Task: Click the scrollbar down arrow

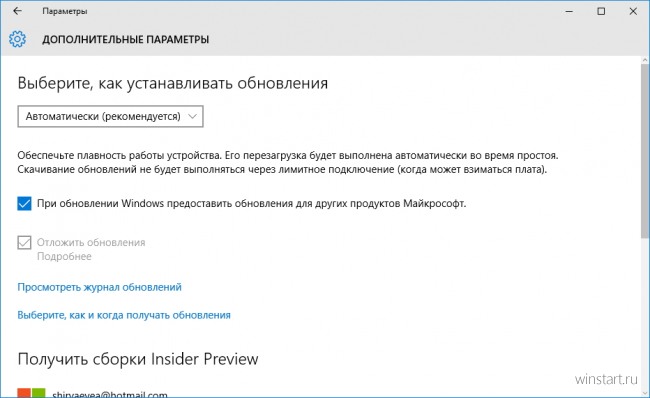Action: (x=645, y=393)
